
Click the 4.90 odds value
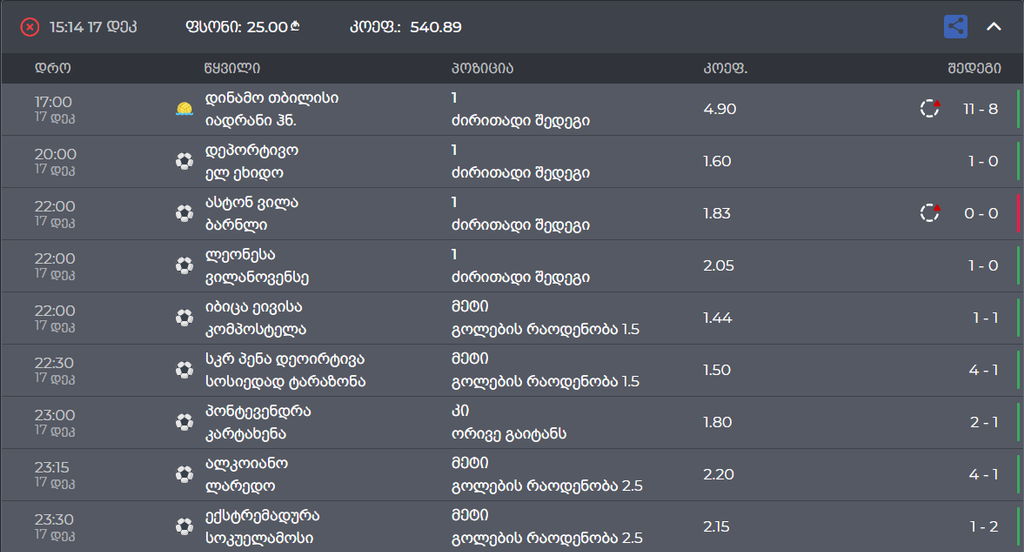click(x=719, y=109)
